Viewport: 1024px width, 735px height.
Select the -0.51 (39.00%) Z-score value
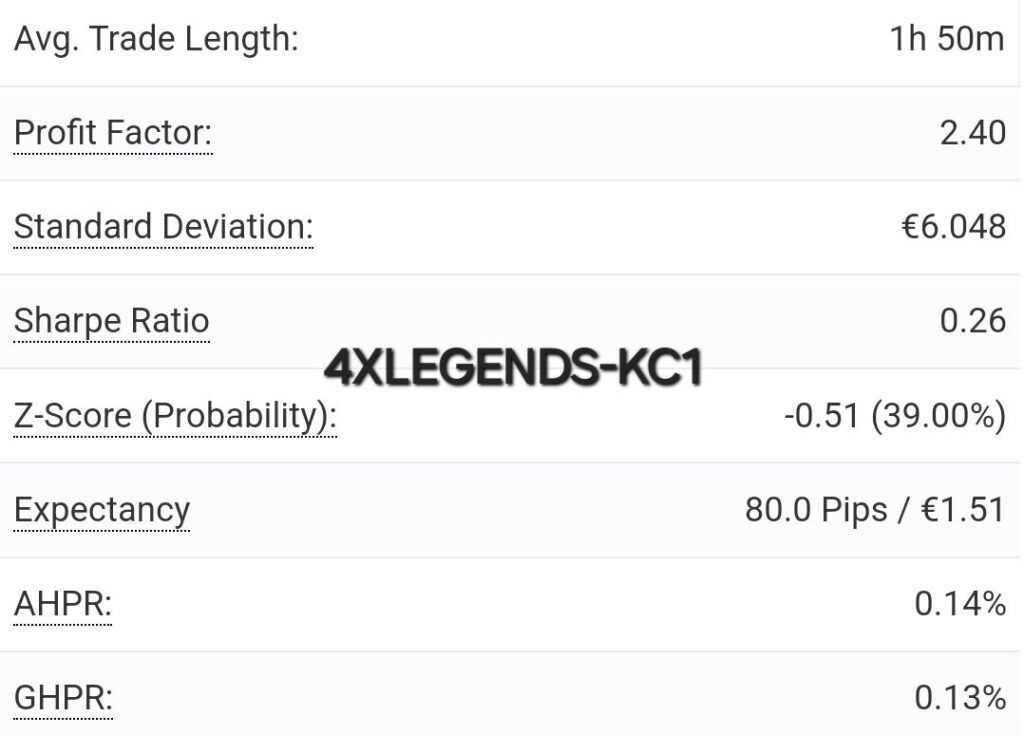[895, 416]
